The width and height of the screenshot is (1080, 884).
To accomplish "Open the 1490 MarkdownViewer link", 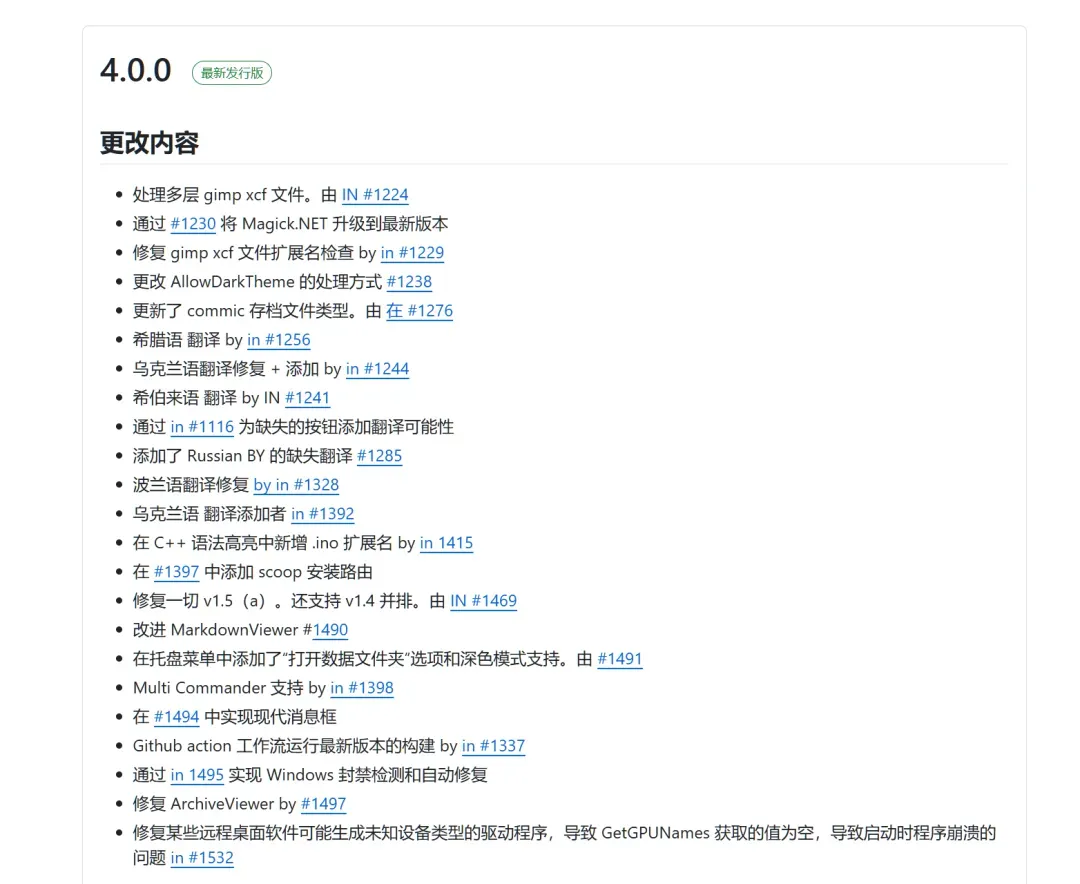I will pyautogui.click(x=331, y=630).
